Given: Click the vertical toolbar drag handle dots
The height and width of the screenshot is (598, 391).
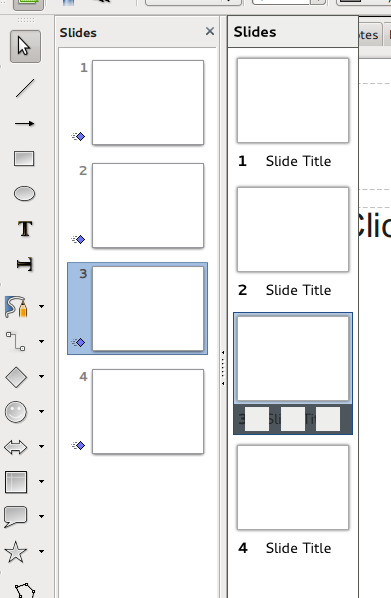Looking at the screenshot, I should [26, 20].
